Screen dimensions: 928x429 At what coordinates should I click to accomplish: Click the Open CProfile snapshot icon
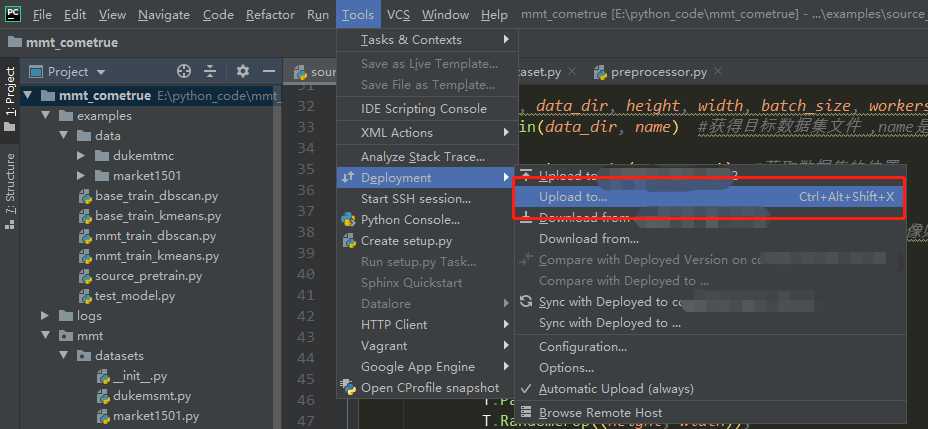pos(349,388)
